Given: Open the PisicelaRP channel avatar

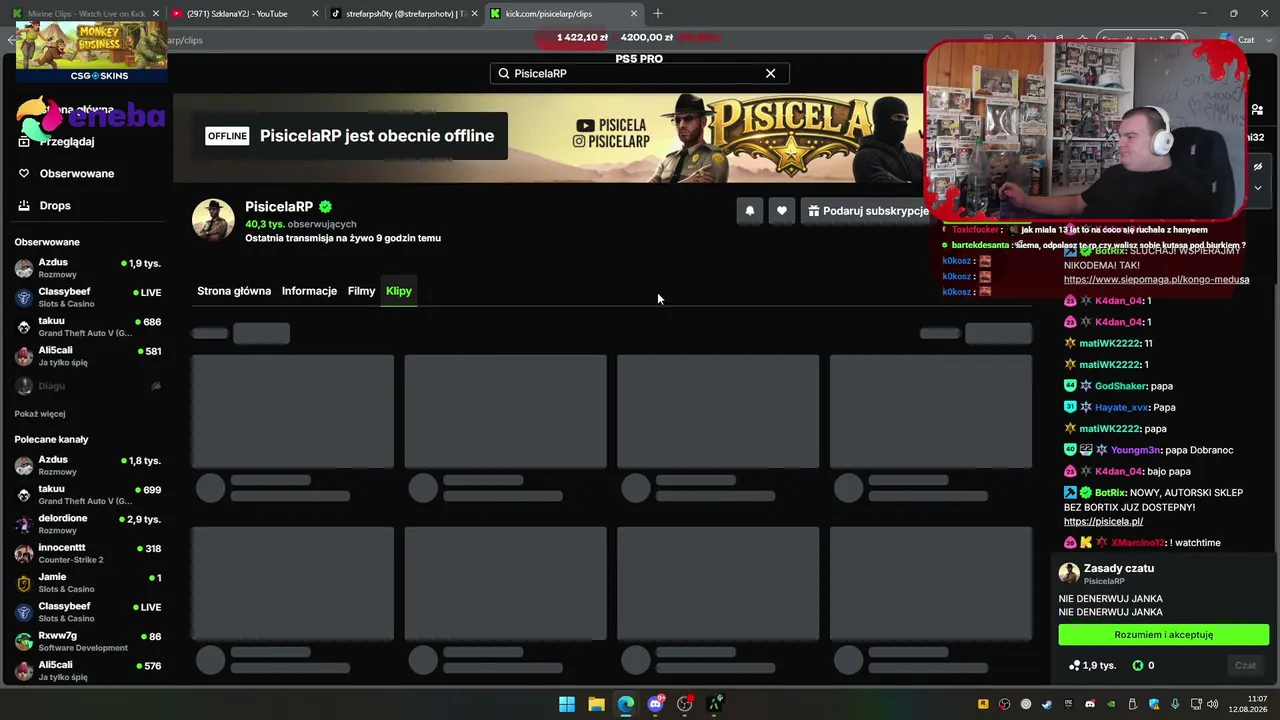Looking at the screenshot, I should coord(213,221).
